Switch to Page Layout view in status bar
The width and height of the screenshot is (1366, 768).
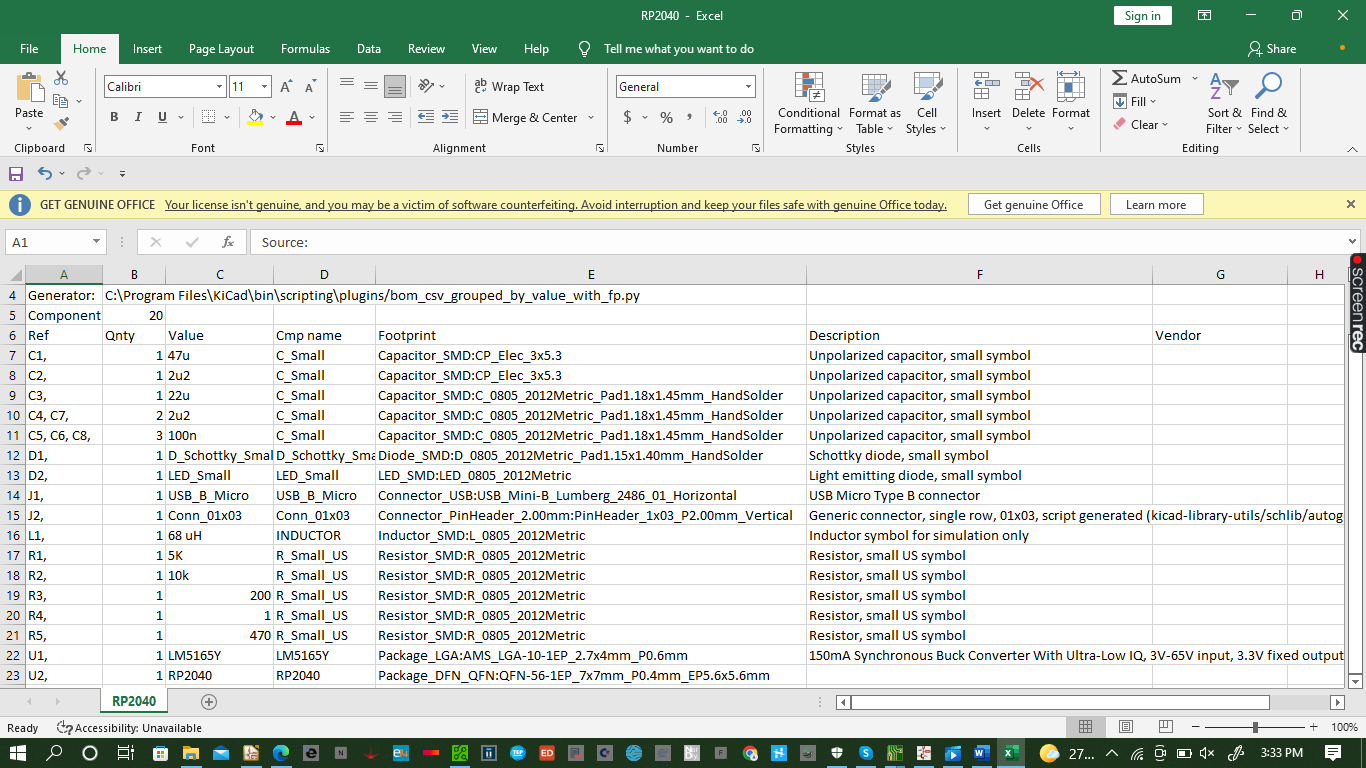[x=1125, y=727]
